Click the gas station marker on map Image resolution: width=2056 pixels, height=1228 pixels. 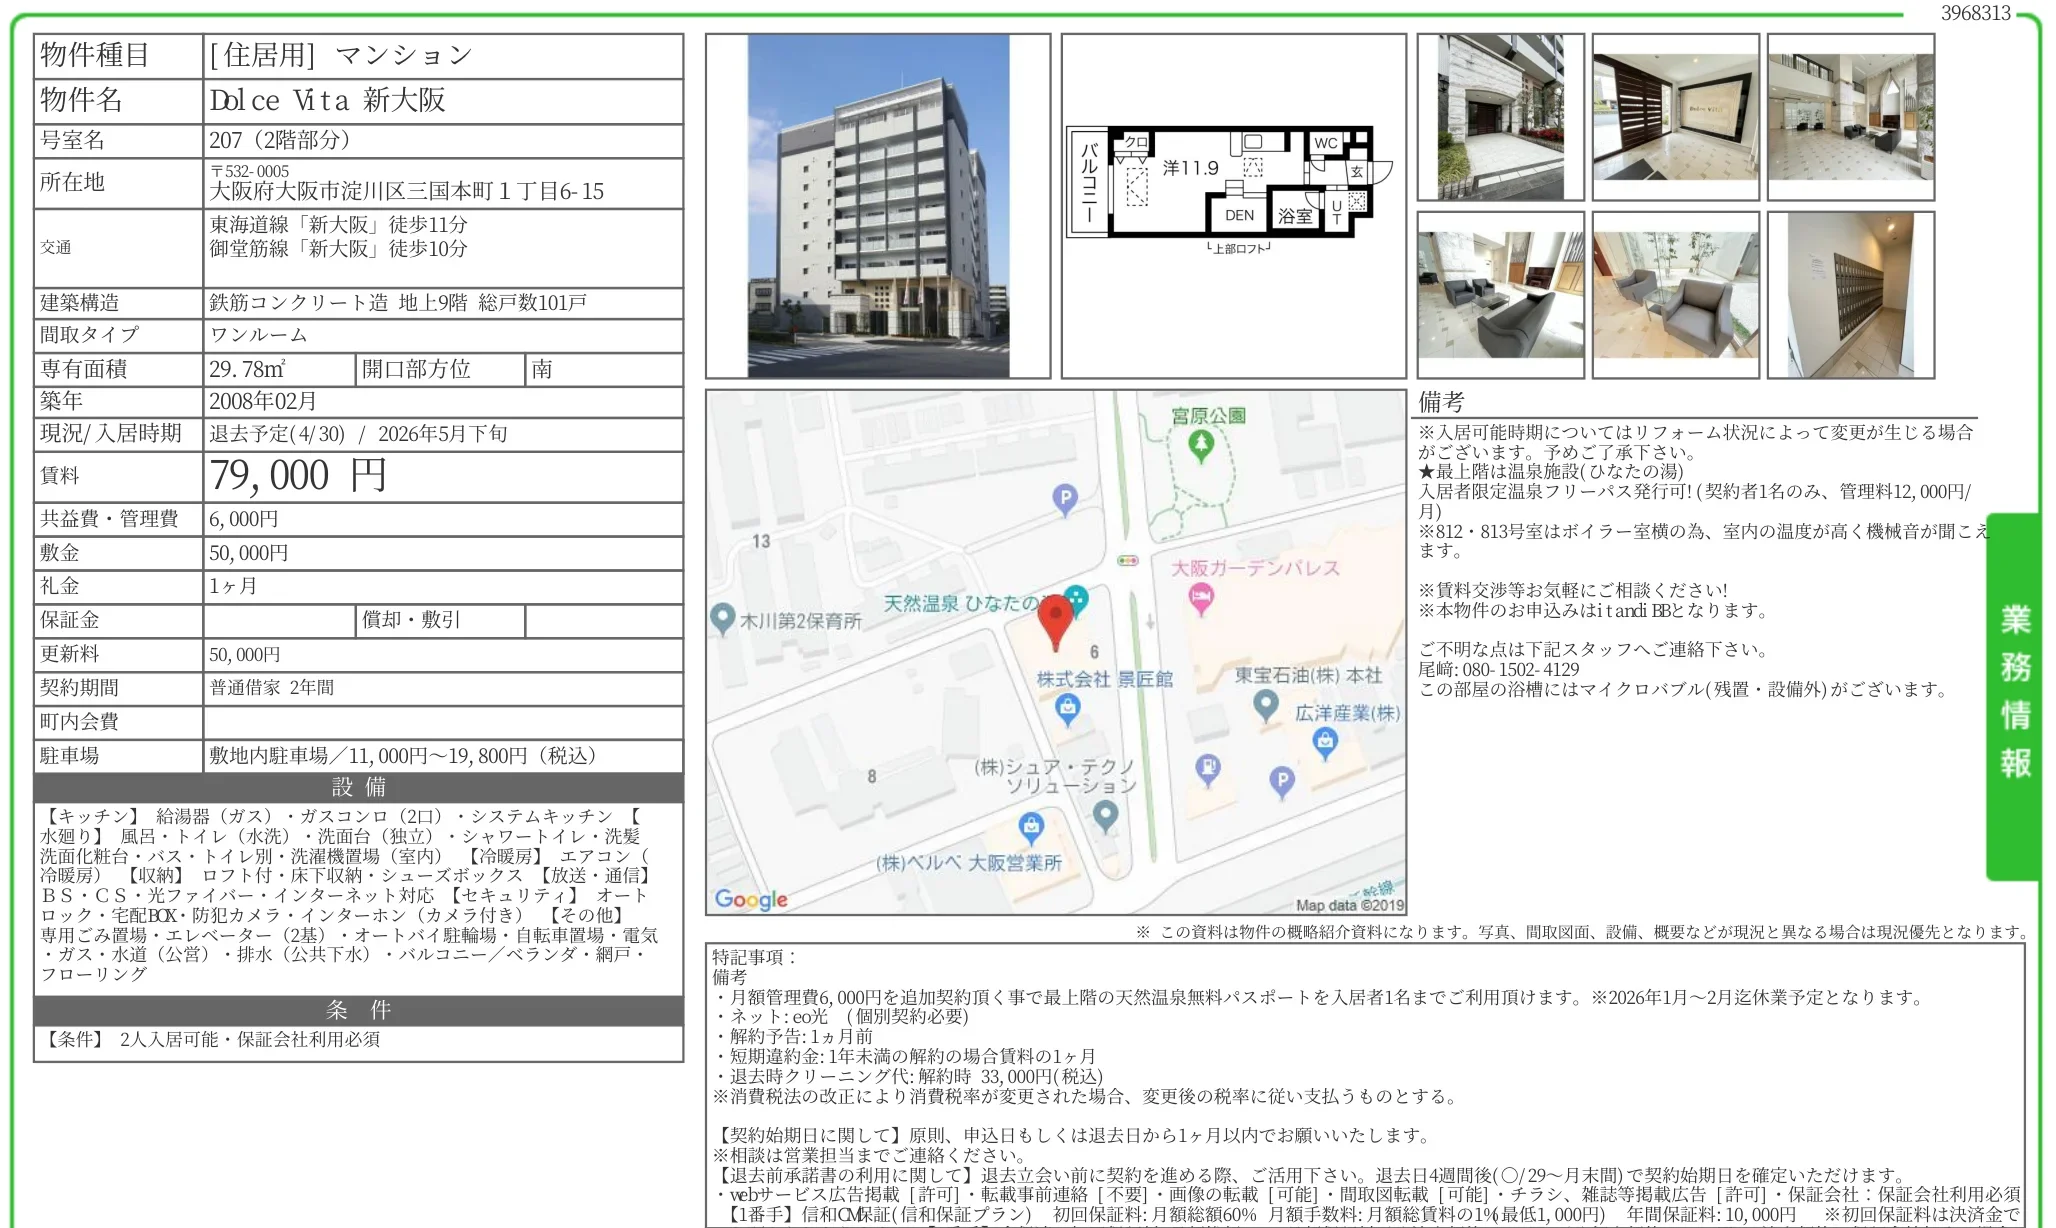[x=1208, y=768]
